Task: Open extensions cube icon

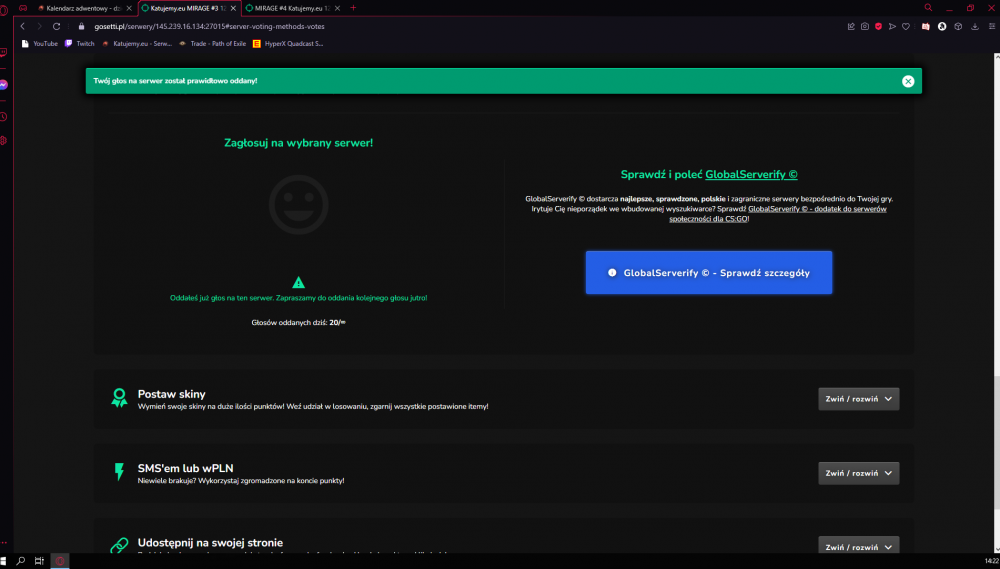Action: tap(958, 26)
